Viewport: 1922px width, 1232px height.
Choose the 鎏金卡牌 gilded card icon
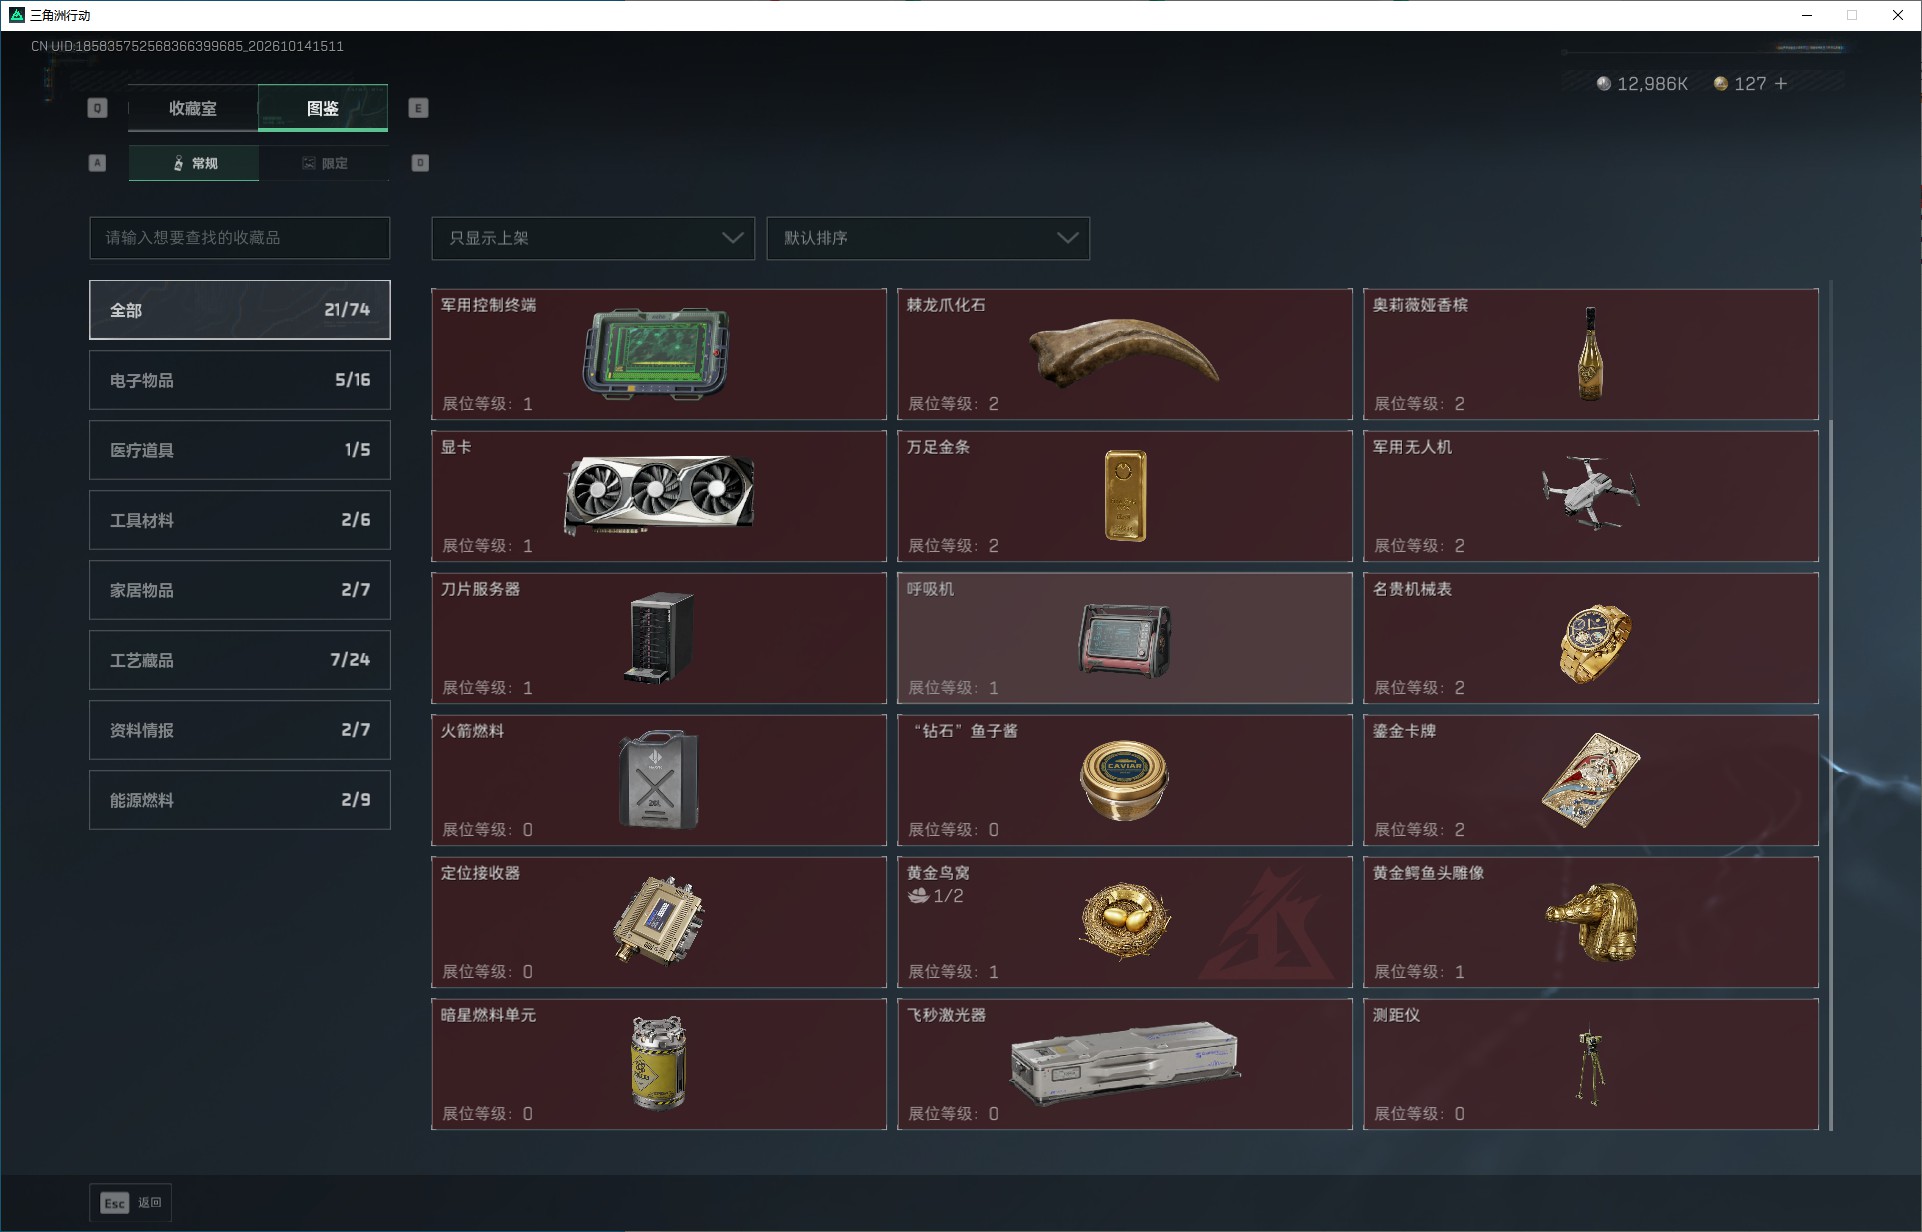1590,780
